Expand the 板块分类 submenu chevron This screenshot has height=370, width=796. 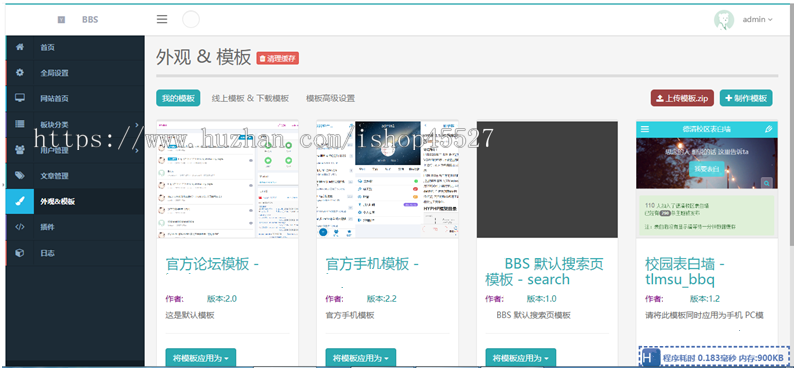coord(136,124)
